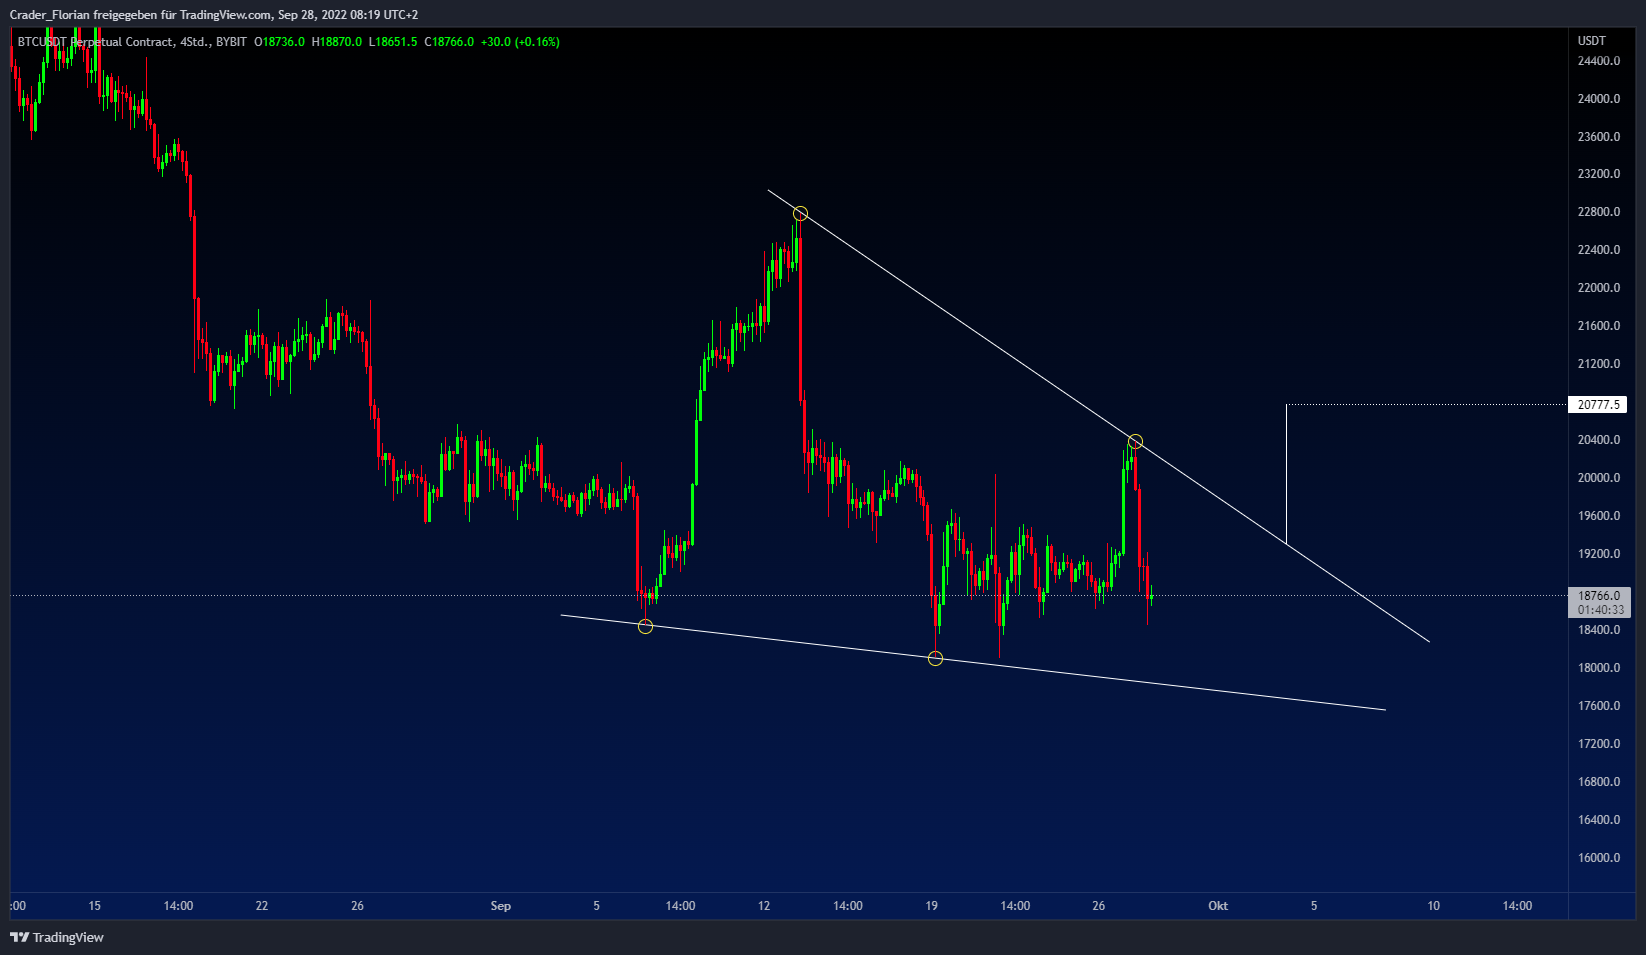Click the date 19 on the time axis

[932, 906]
